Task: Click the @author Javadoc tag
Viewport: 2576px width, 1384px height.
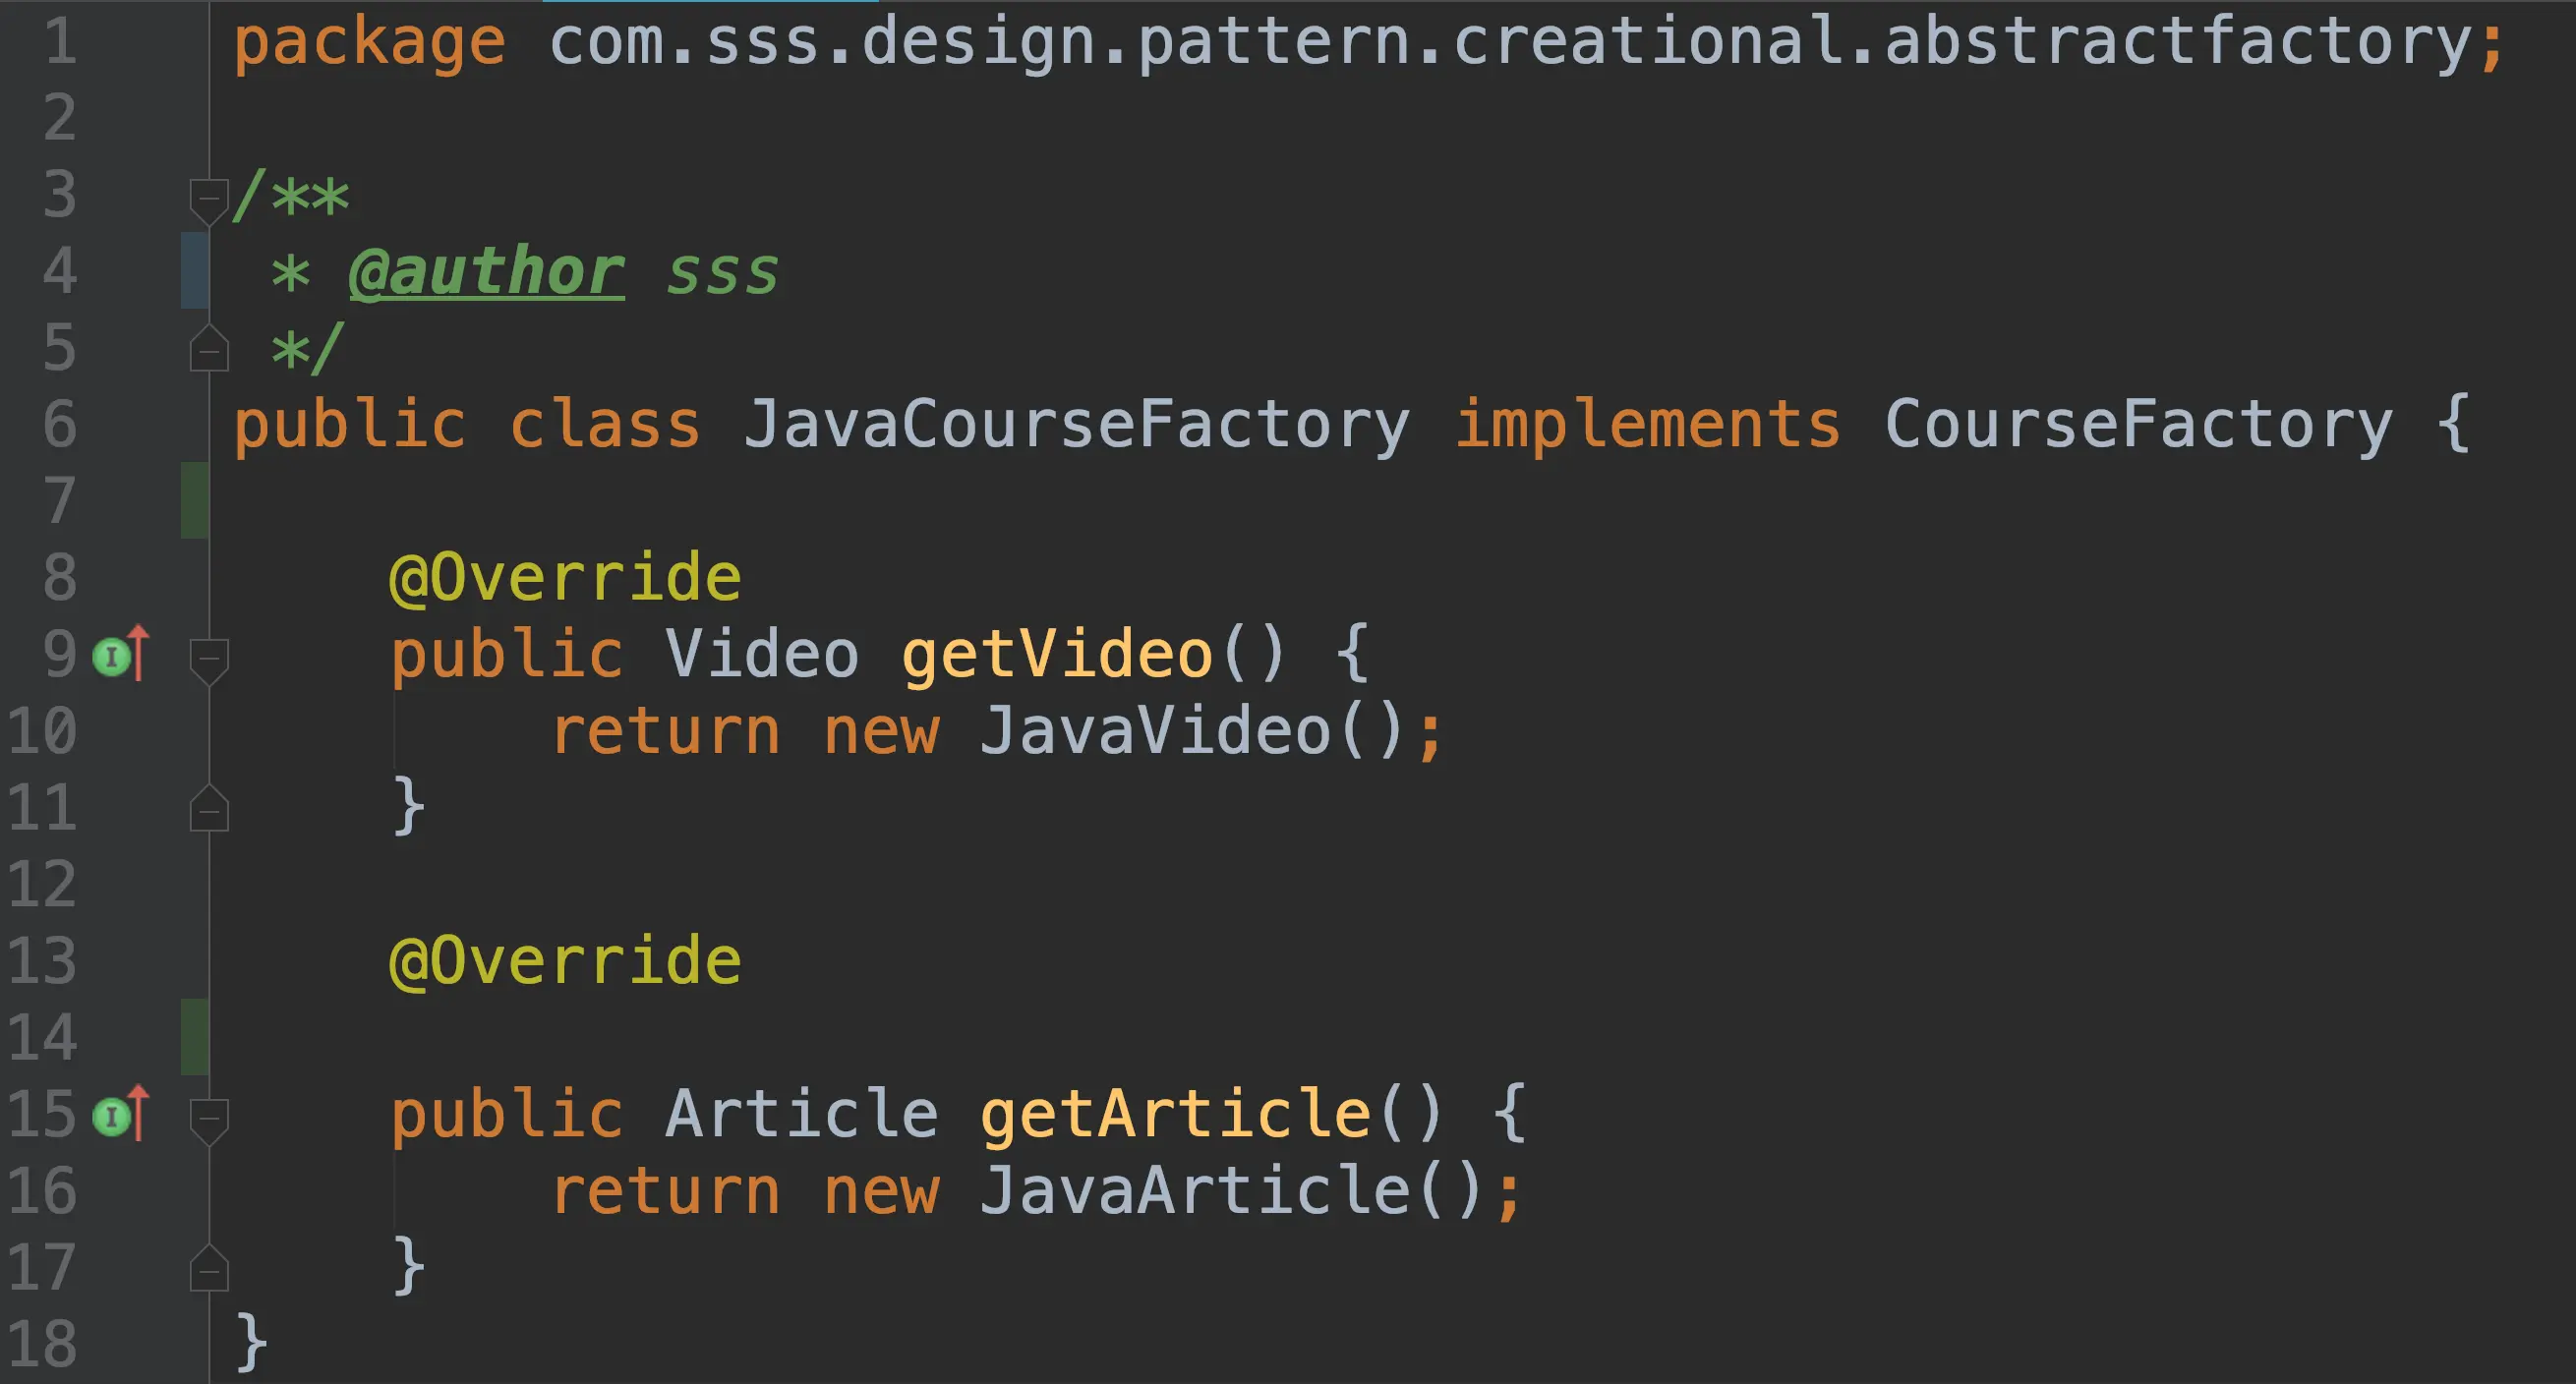Action: tap(487, 272)
